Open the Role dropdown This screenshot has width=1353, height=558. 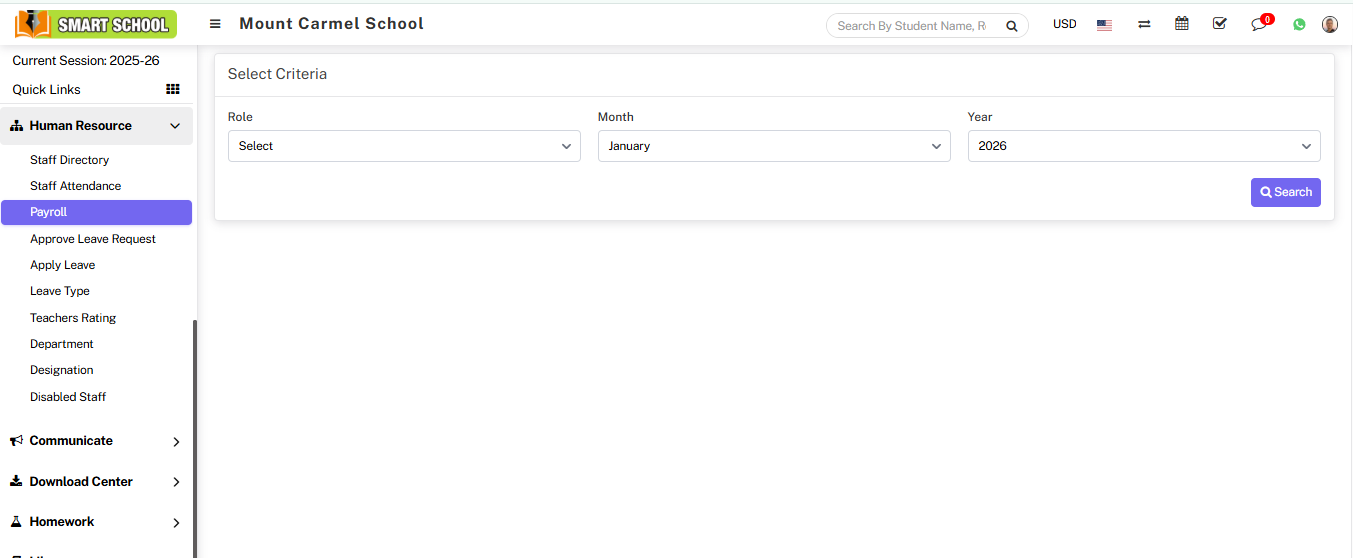(404, 146)
